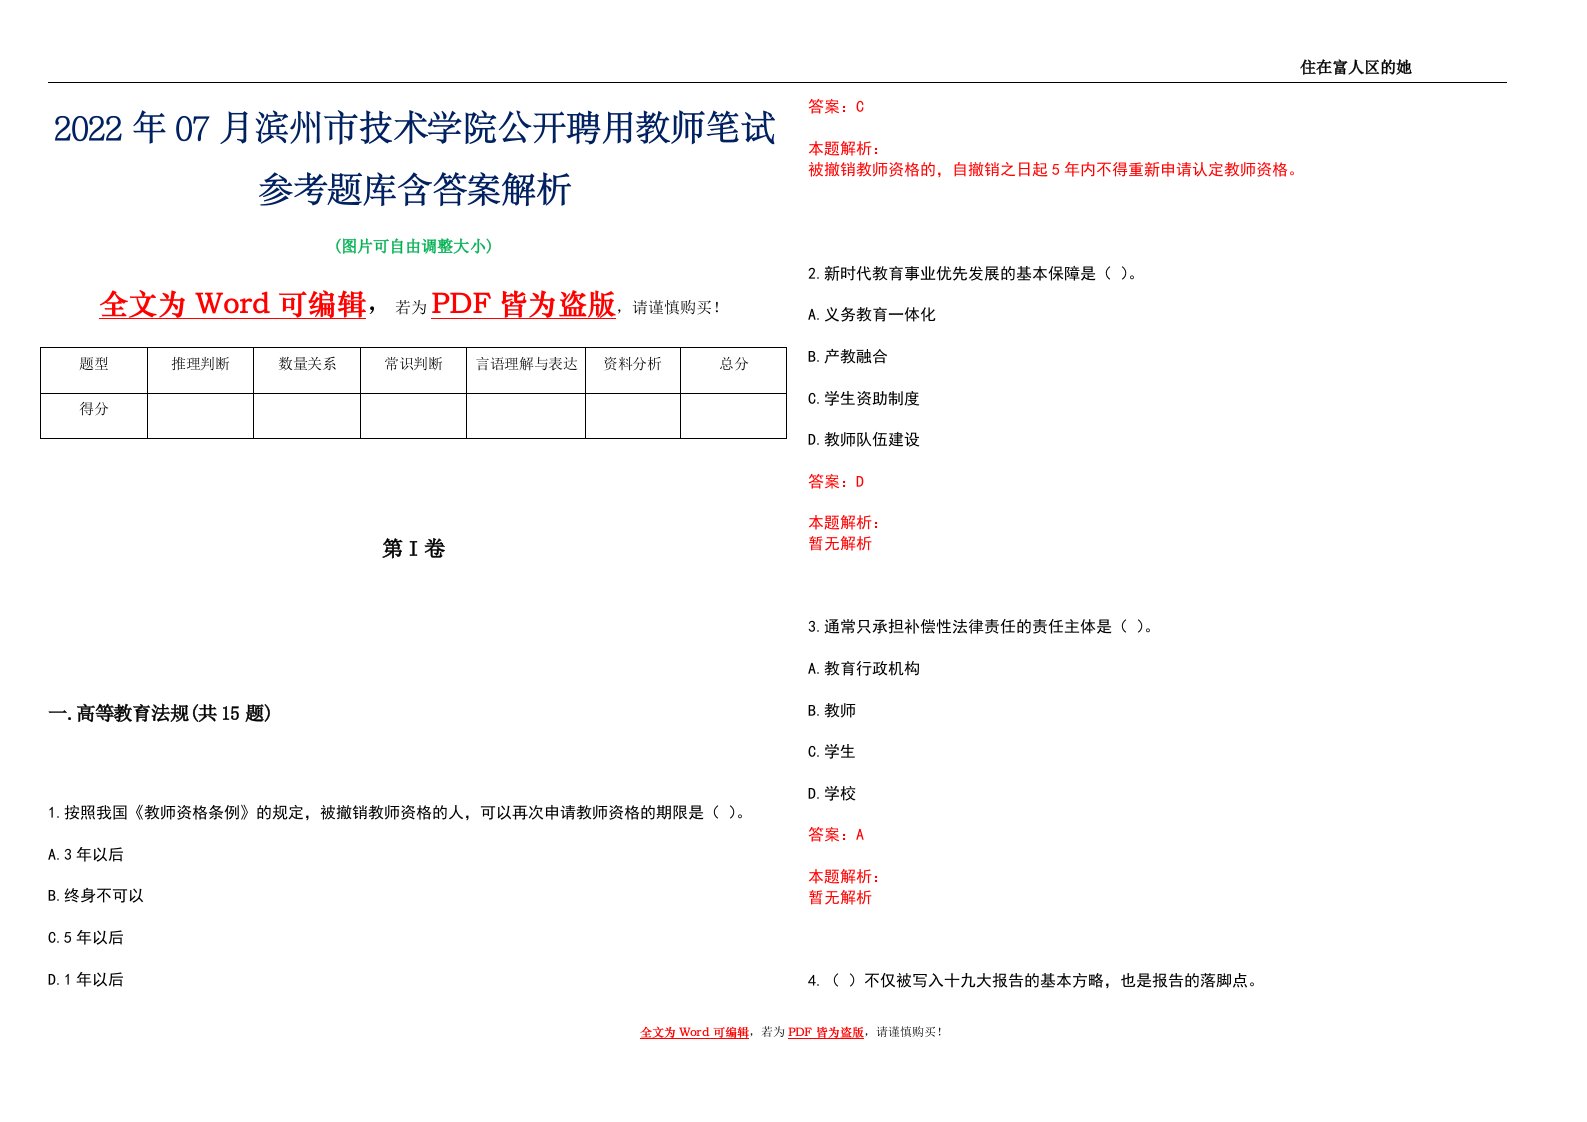Click the 请谨慎购买 notice under the title
The width and height of the screenshot is (1587, 1122).
point(676,308)
